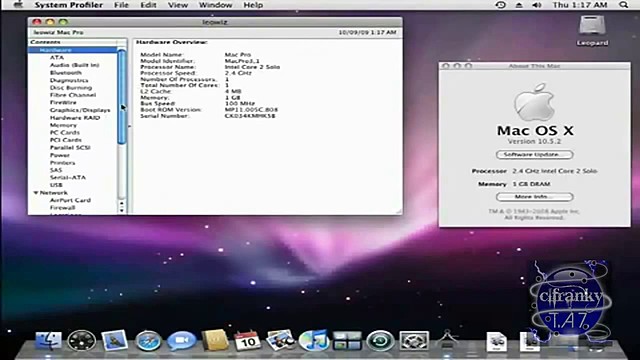Open the Apple menu

tap(18, 5)
